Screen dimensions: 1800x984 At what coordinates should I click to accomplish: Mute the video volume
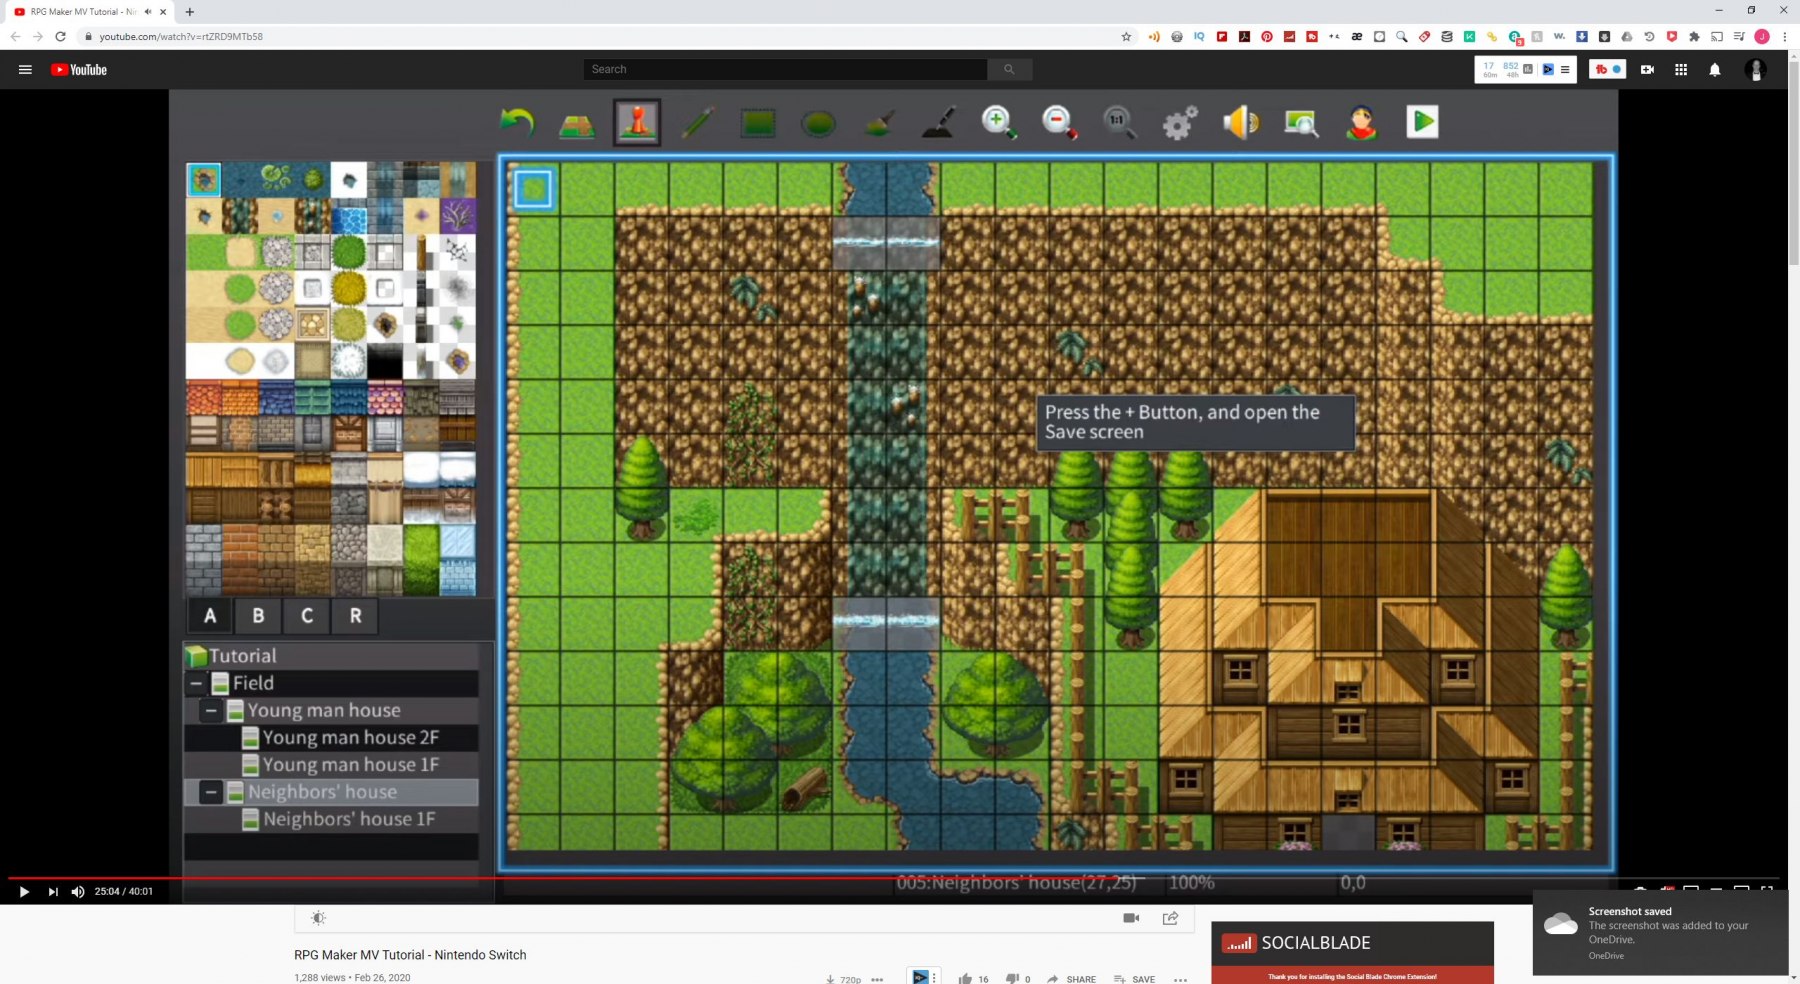pyautogui.click(x=78, y=892)
